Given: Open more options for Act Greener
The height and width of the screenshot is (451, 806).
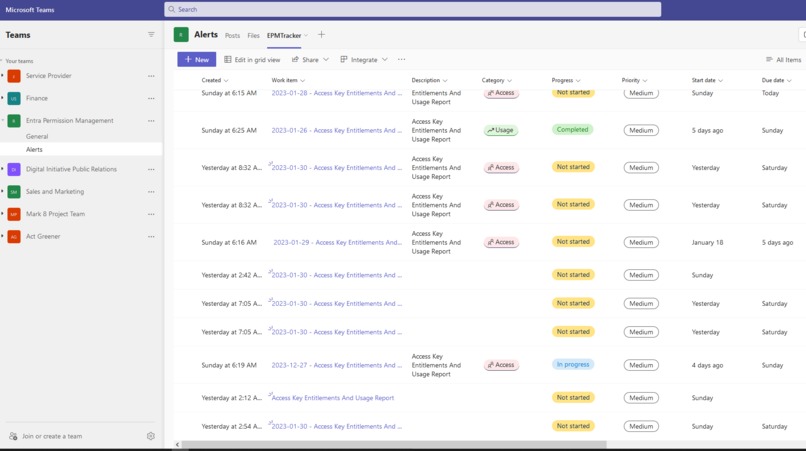Looking at the screenshot, I should (x=151, y=237).
